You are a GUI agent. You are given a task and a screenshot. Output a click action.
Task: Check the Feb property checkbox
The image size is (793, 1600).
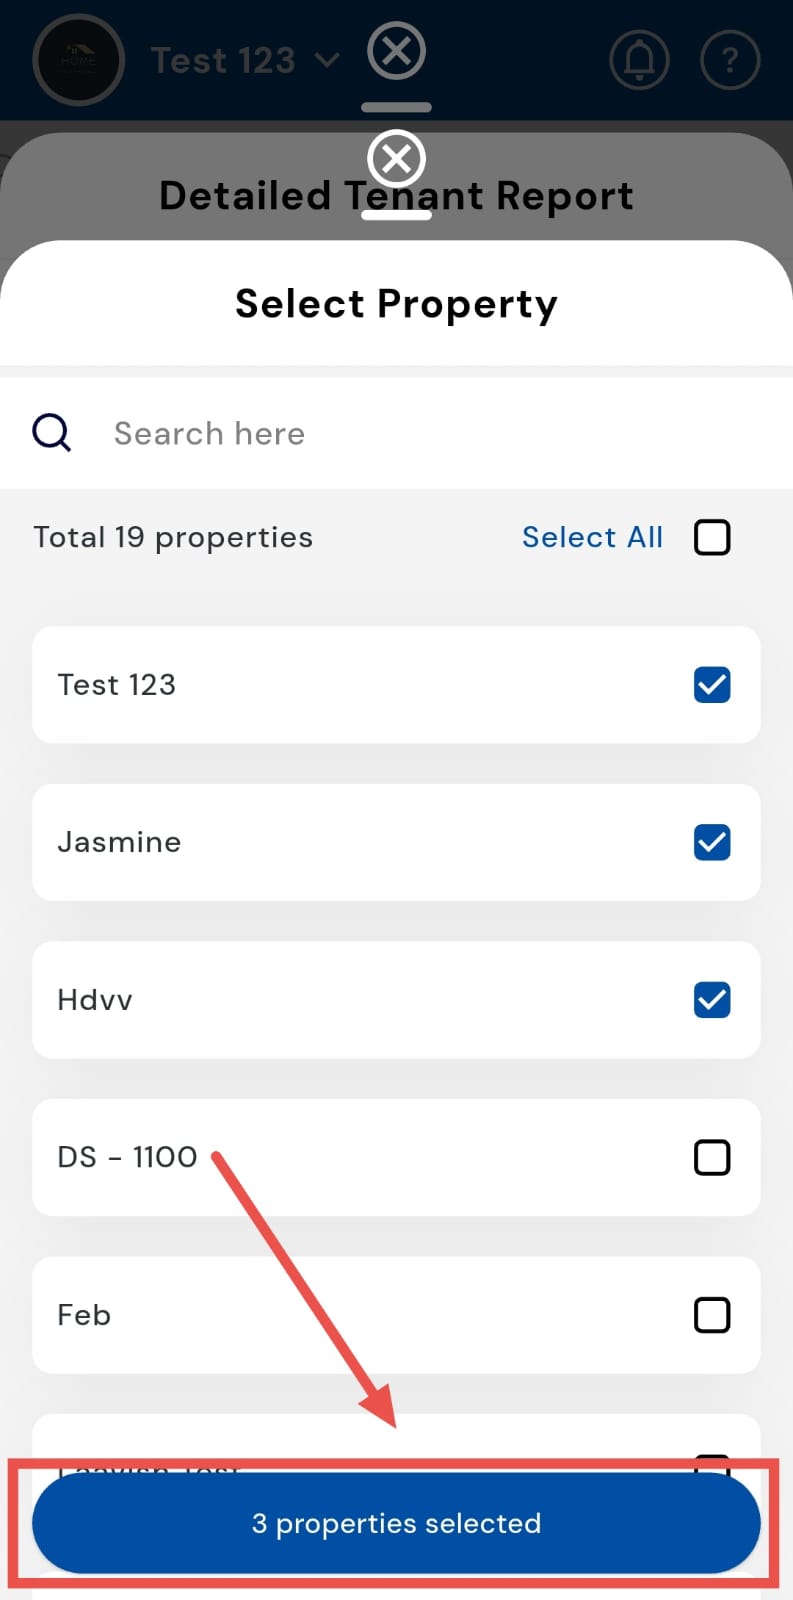pos(712,1315)
